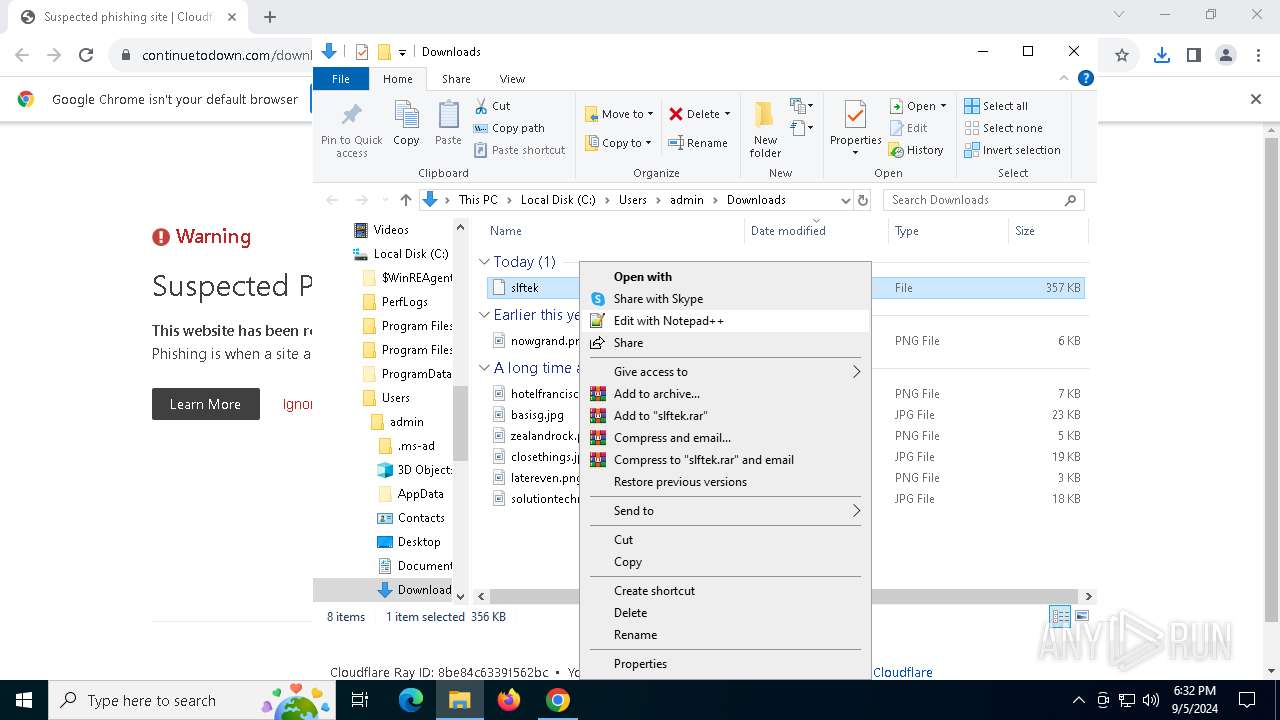
Task: Choose Share with Skype
Action: 725,299
